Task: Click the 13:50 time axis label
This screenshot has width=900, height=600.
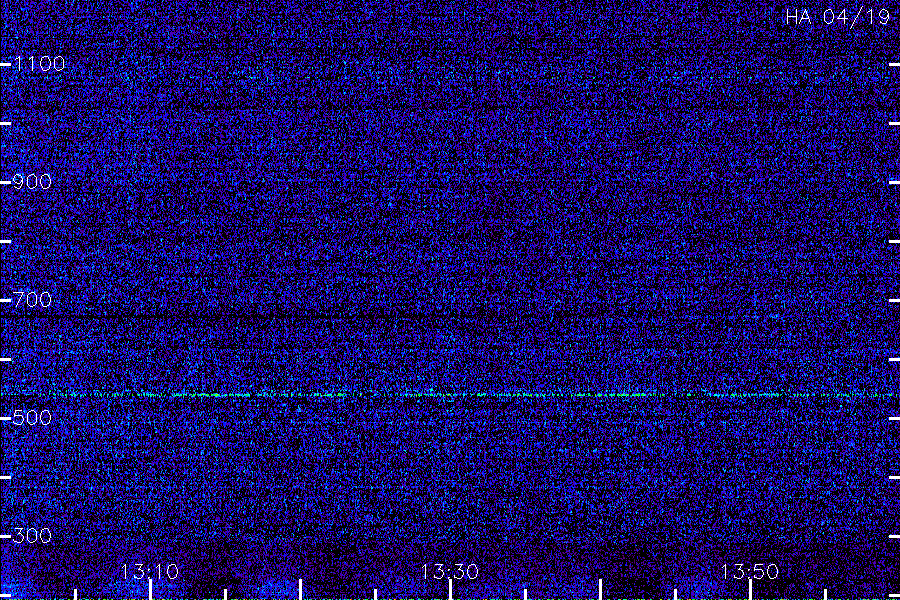Action: click(x=750, y=572)
